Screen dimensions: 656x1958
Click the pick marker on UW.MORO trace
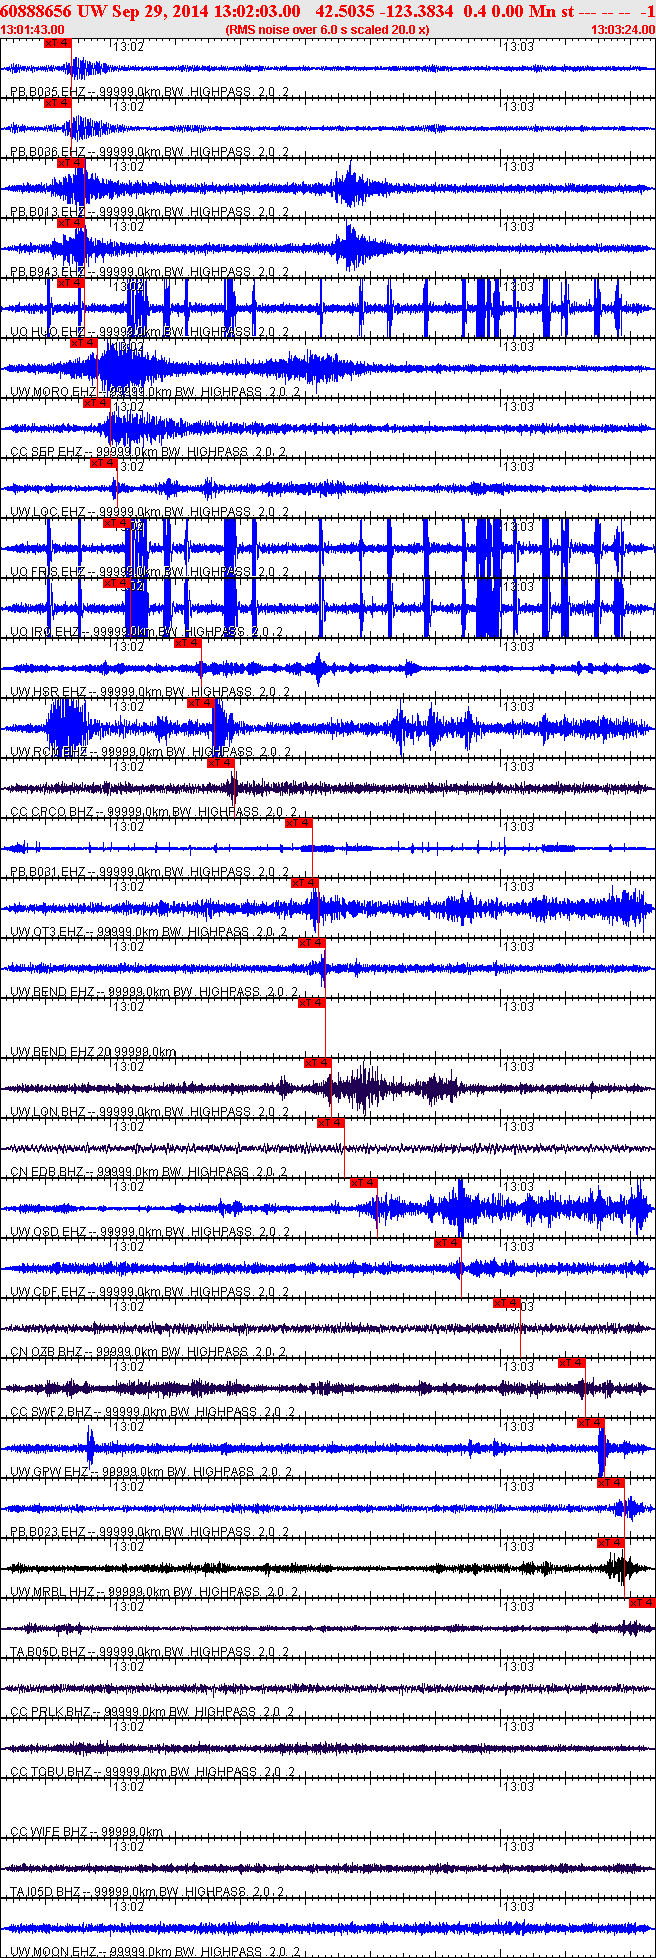(83, 343)
